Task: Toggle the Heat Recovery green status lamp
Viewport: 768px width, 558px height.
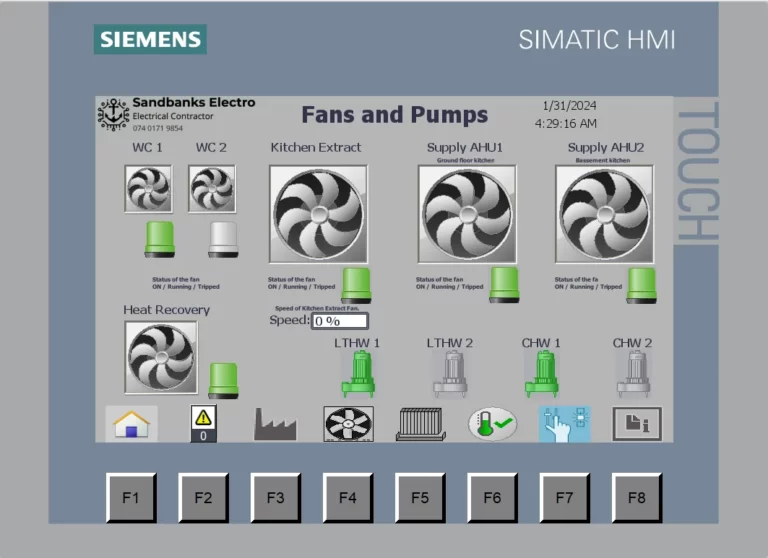Action: pos(223,381)
